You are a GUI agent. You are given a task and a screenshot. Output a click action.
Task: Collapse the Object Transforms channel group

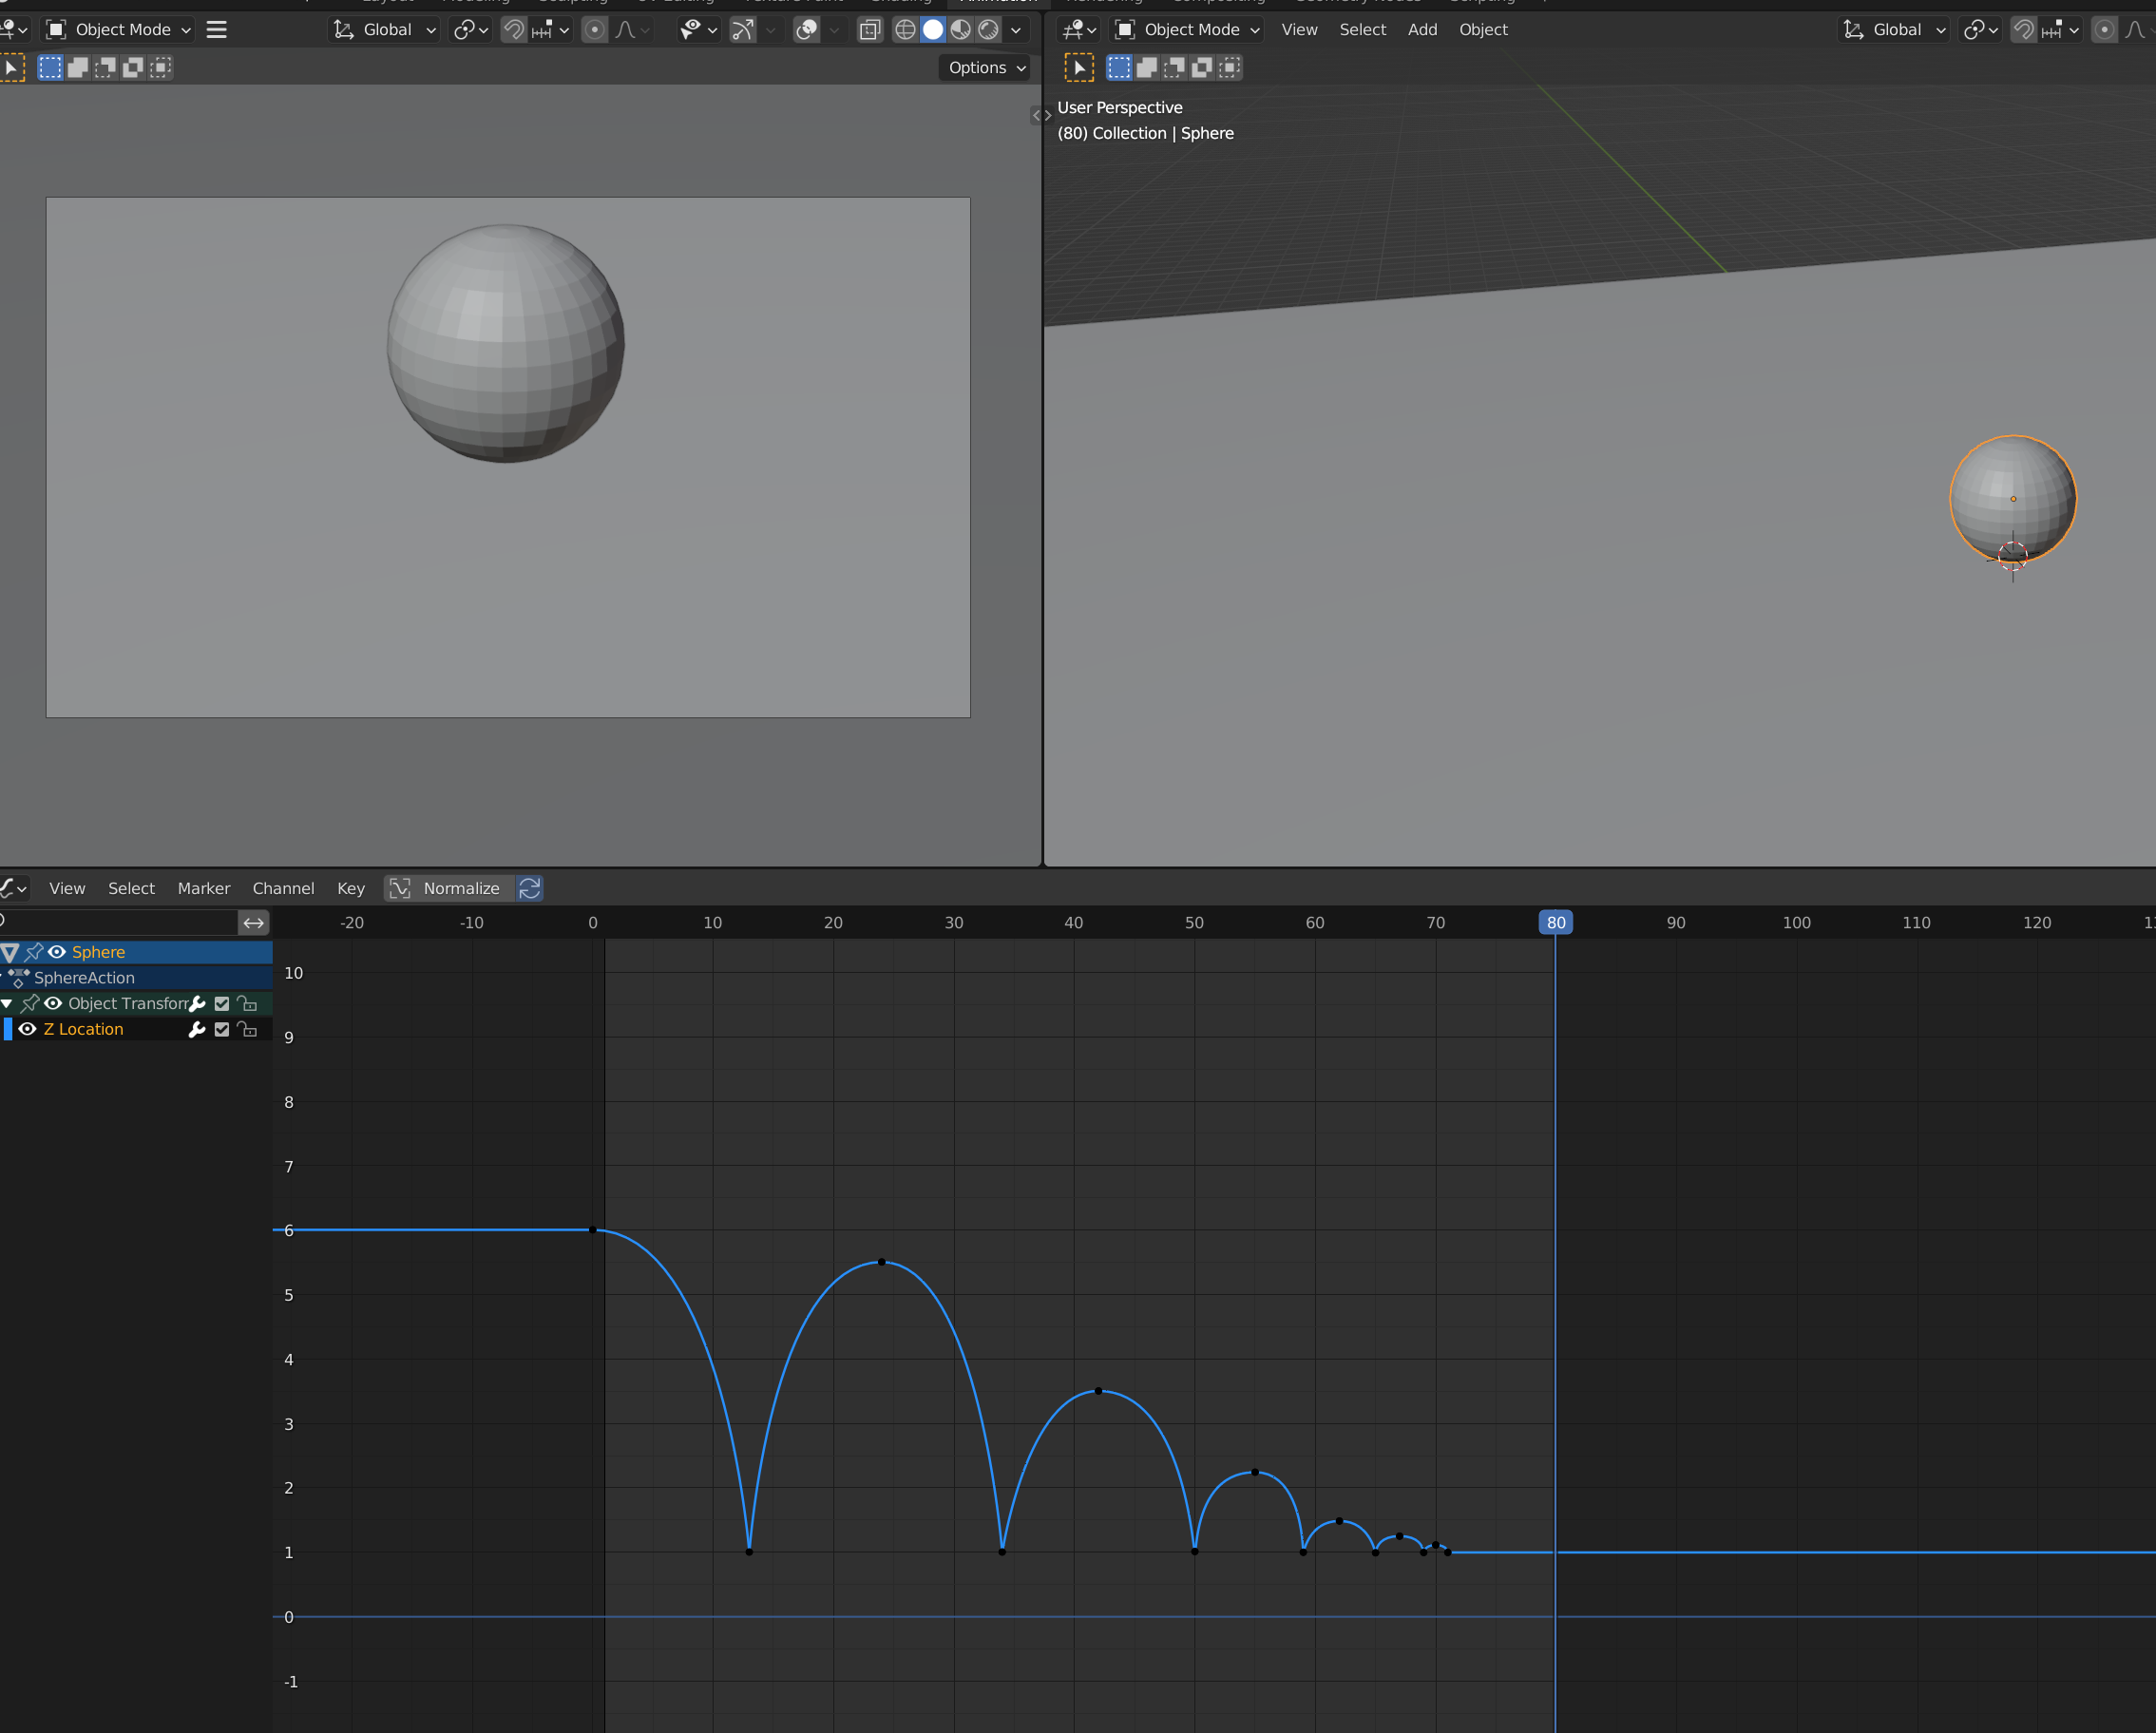tap(8, 1003)
